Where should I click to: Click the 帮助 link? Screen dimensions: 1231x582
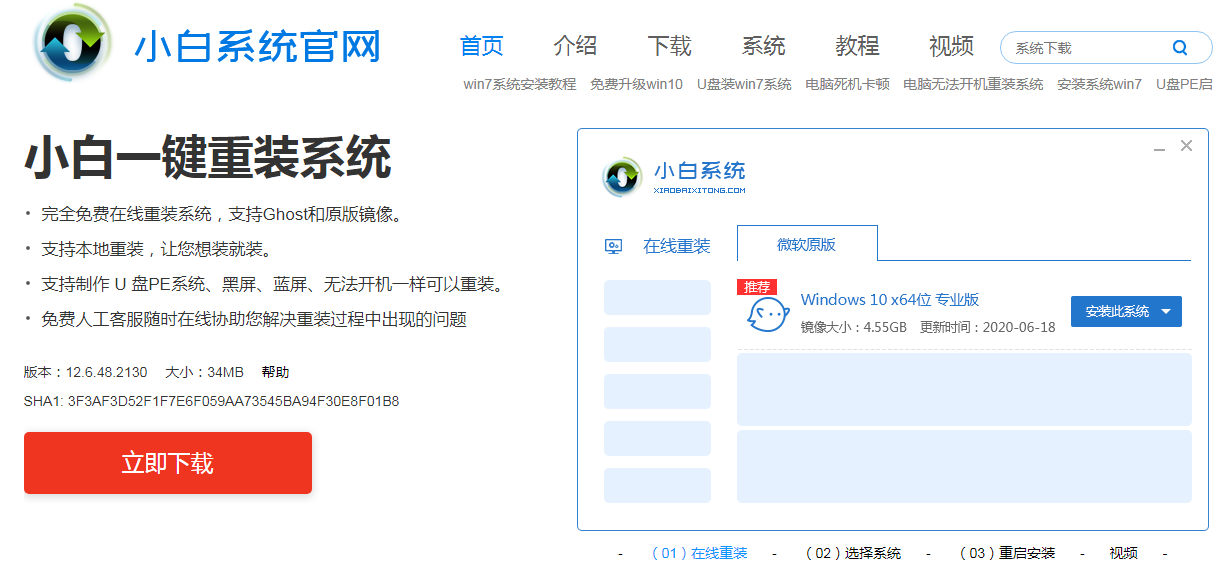point(275,372)
